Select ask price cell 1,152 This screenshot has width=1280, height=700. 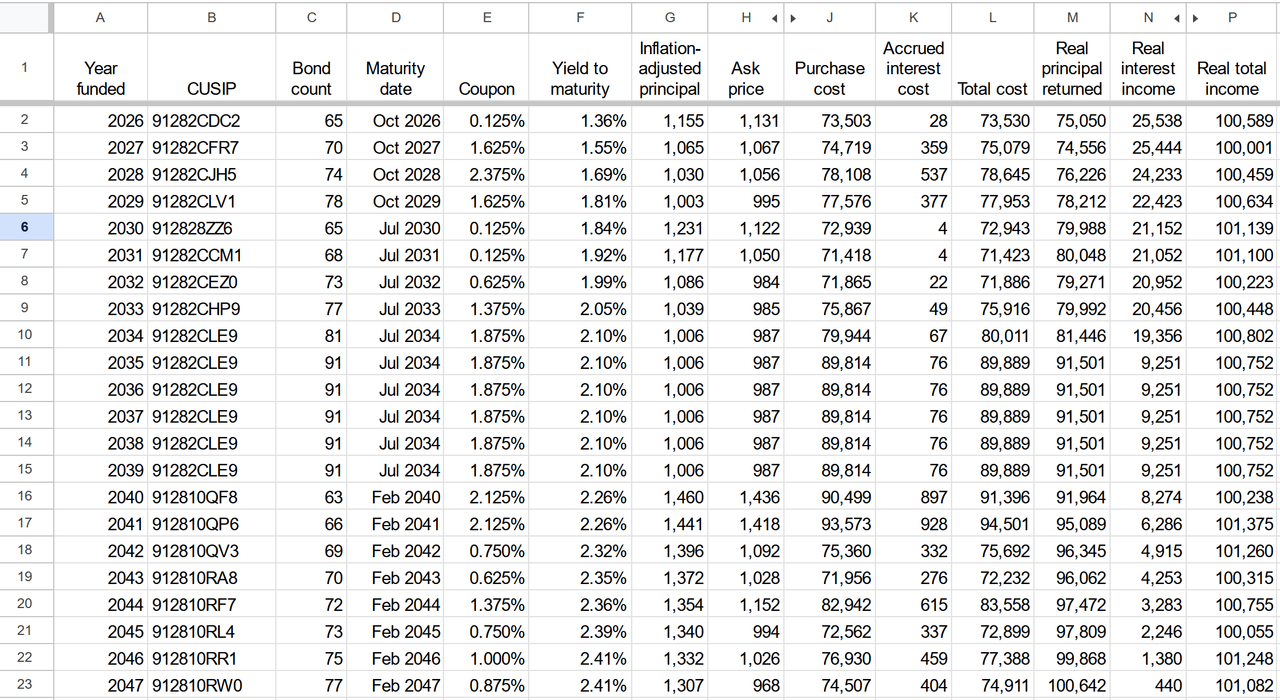(x=746, y=606)
